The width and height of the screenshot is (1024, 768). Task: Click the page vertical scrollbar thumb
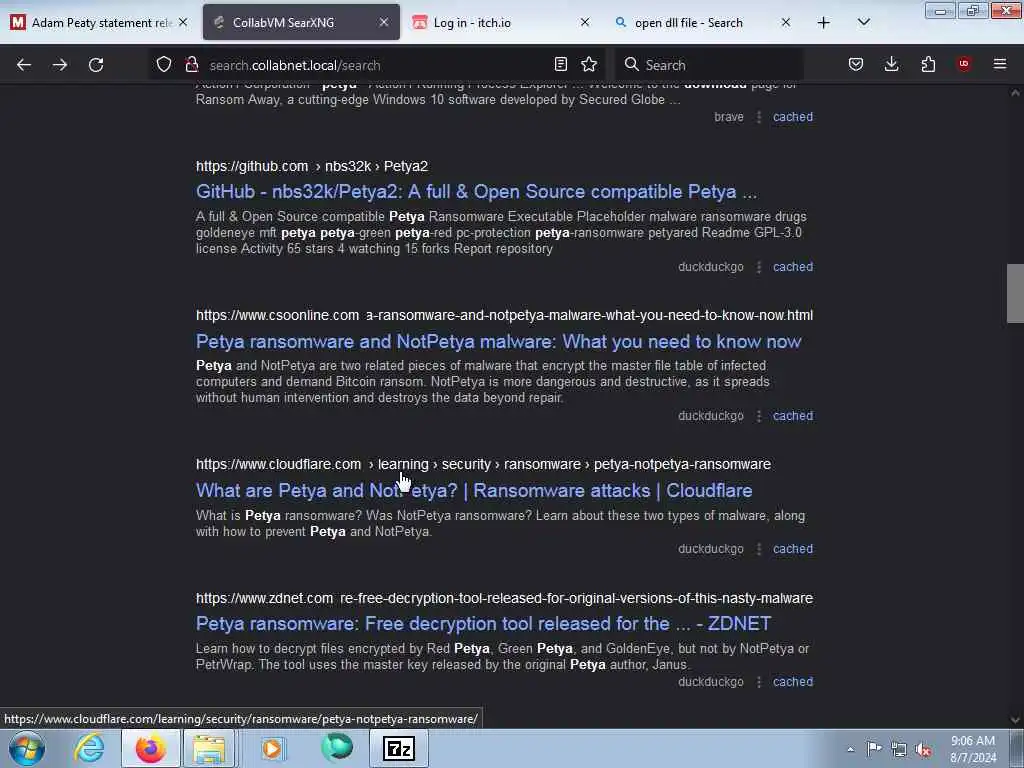(x=1015, y=293)
